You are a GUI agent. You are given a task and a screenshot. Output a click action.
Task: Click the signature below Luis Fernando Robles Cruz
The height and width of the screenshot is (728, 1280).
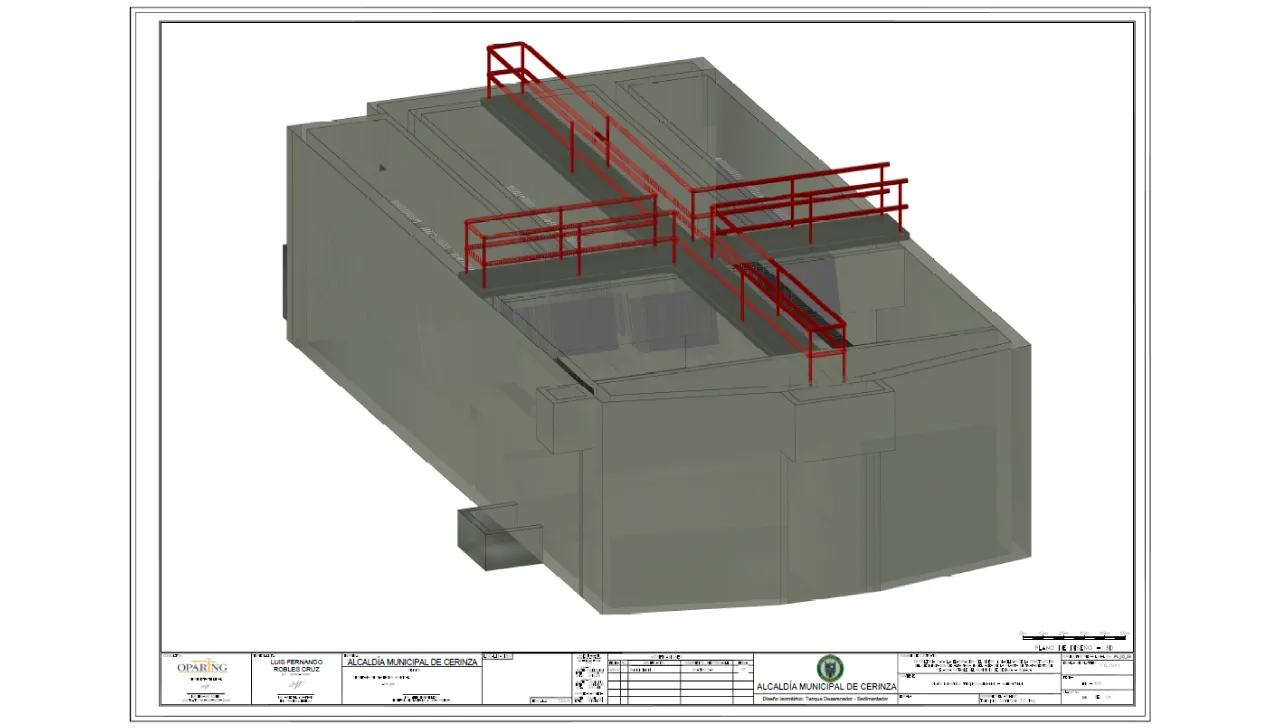(x=296, y=684)
